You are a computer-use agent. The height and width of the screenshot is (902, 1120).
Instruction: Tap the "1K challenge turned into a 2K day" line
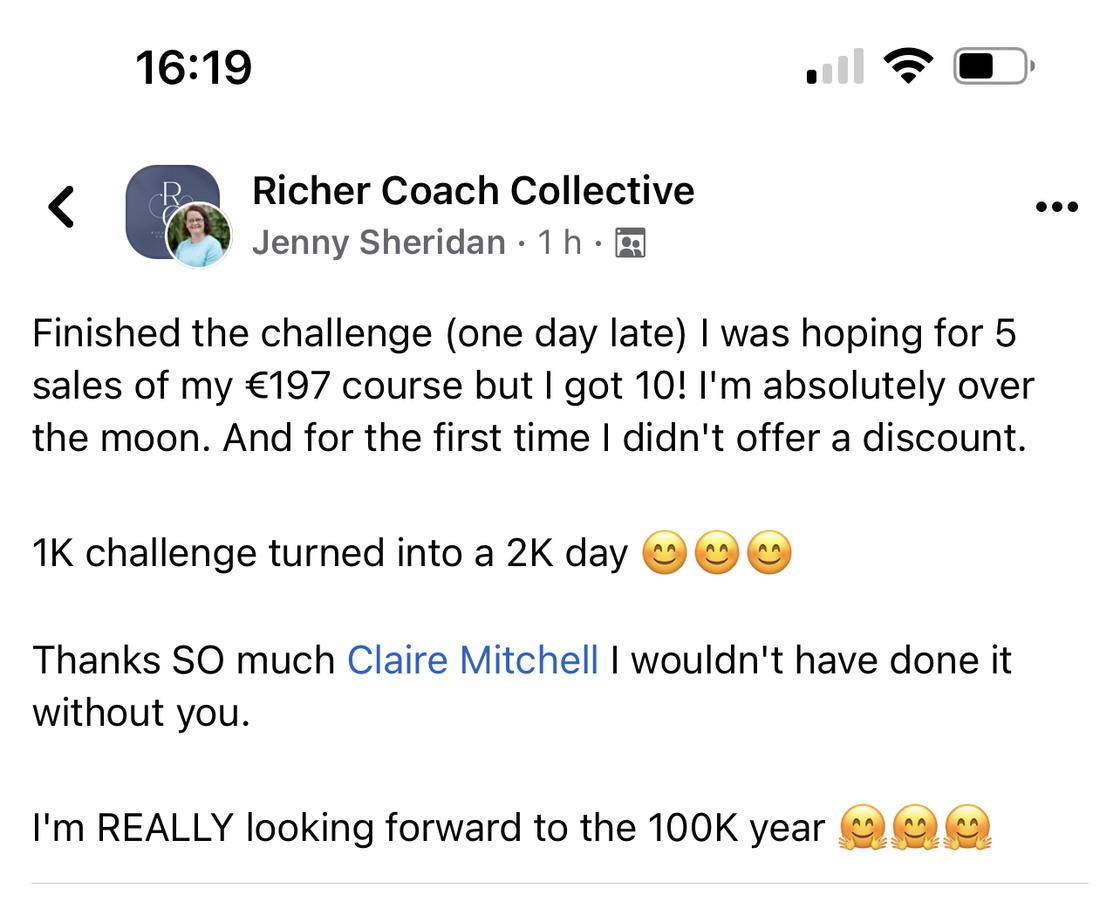pos(330,553)
